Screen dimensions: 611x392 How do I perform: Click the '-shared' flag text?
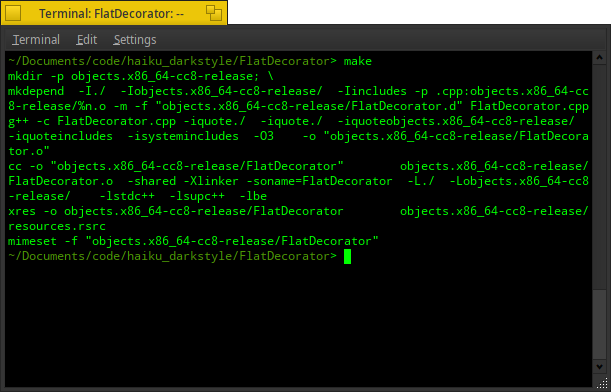152,181
